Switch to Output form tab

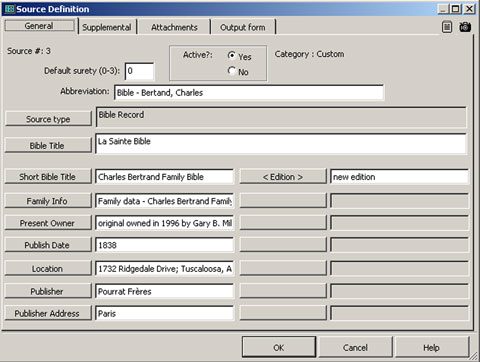pos(243,27)
